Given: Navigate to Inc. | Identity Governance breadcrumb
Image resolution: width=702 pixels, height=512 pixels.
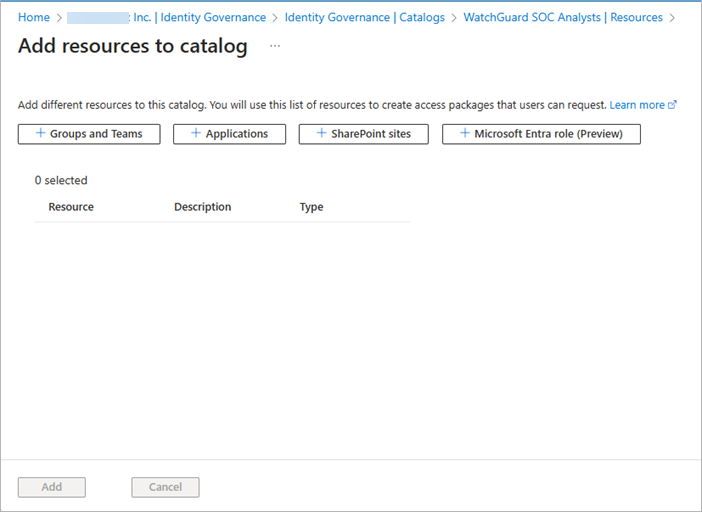Looking at the screenshot, I should coord(199,18).
